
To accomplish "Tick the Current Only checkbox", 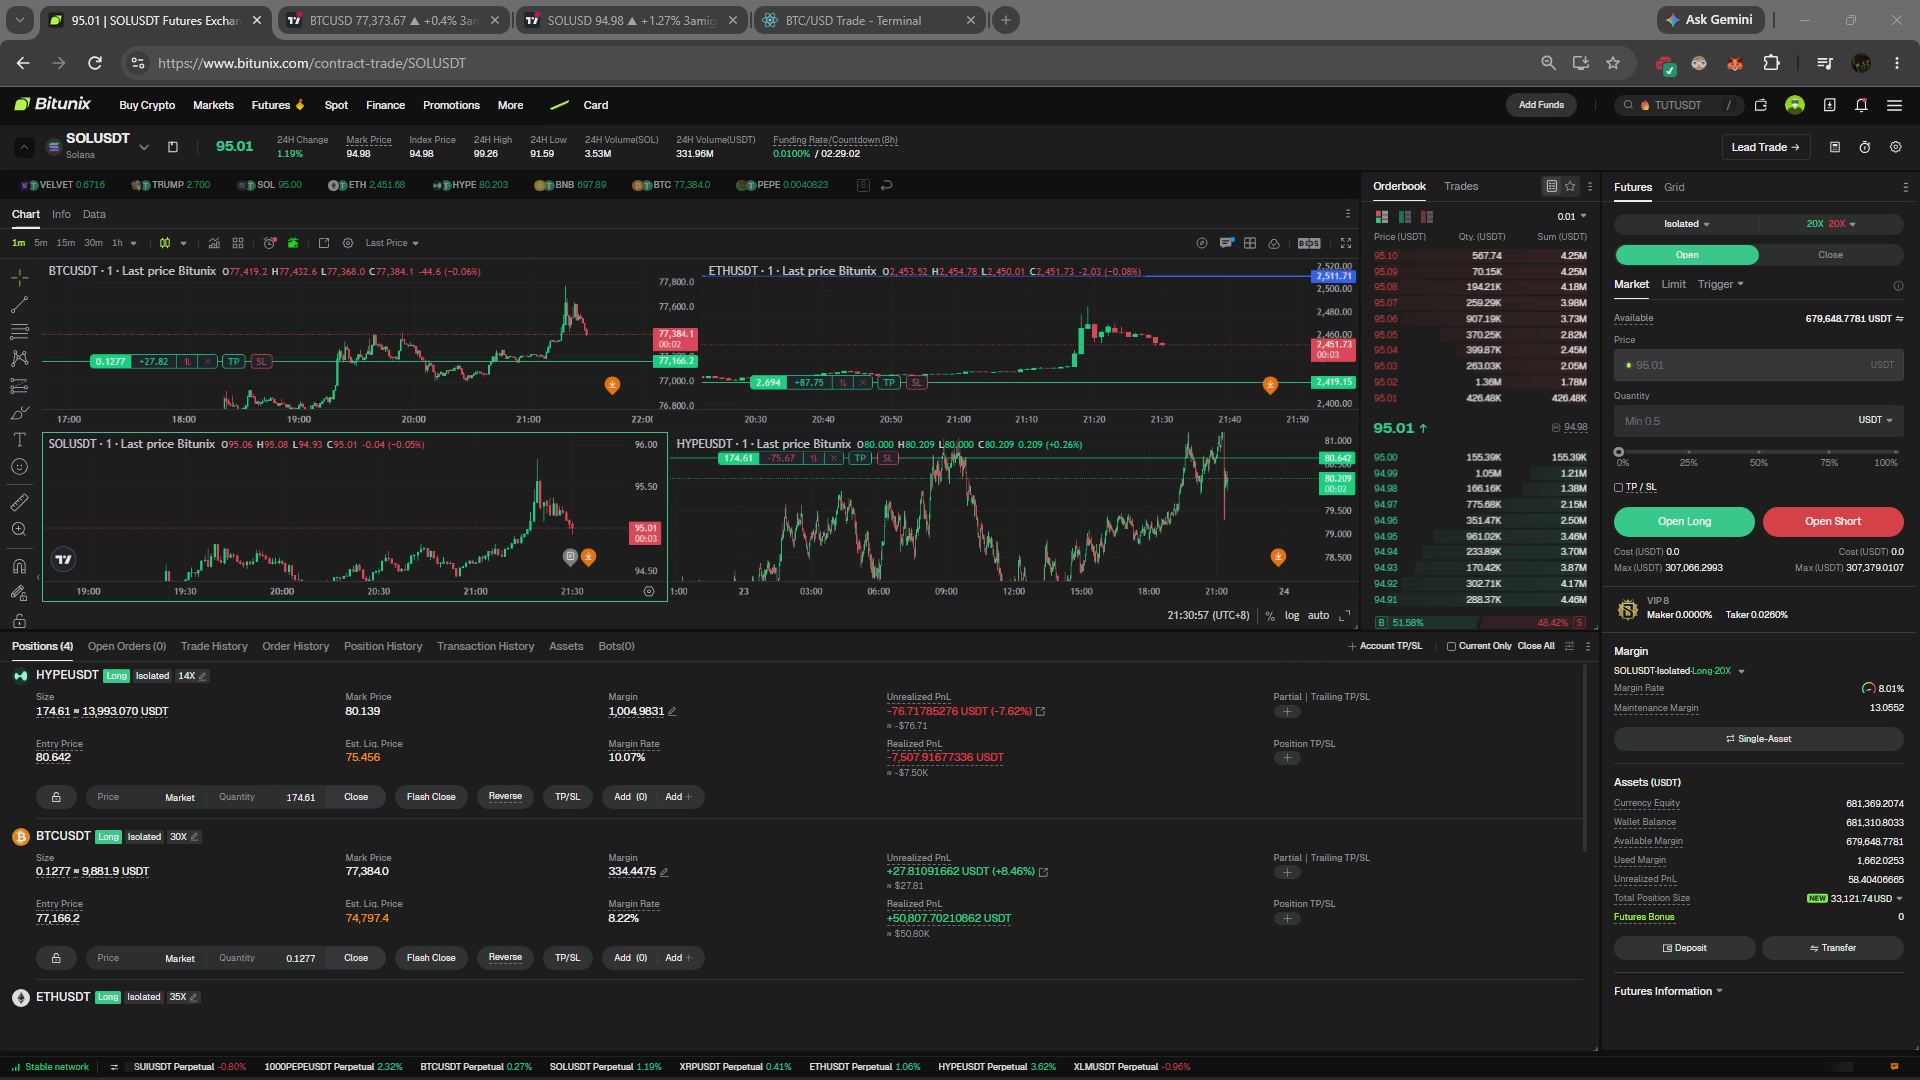I will [1451, 647].
